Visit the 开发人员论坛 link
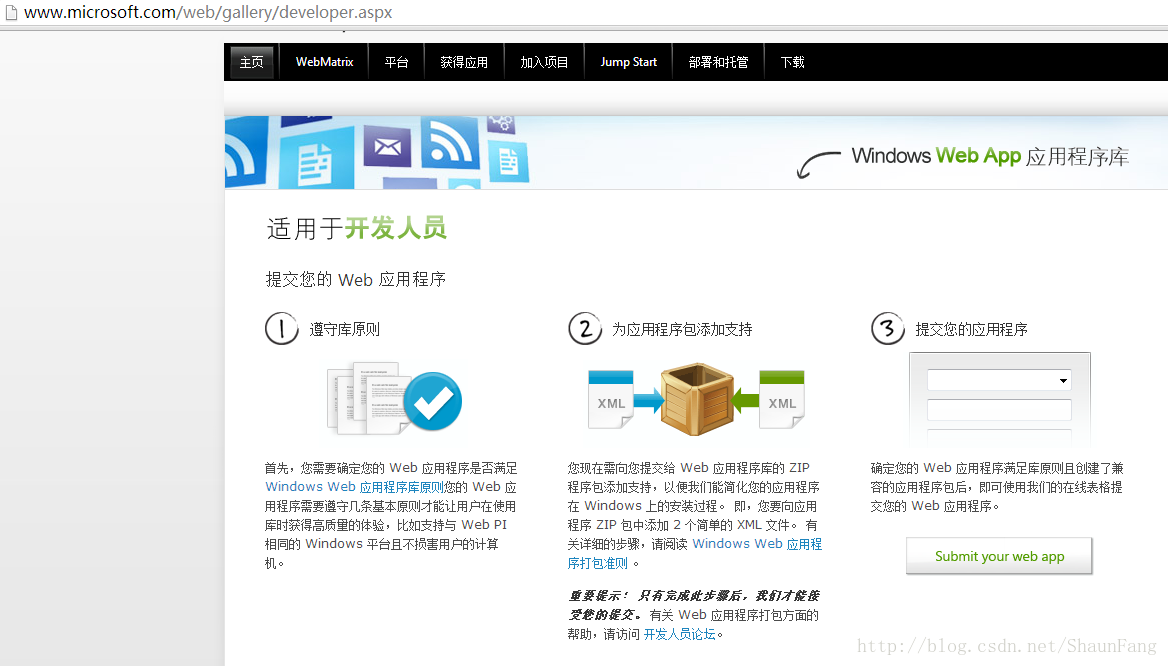Screen dimensions: 1168x666 coord(679,634)
